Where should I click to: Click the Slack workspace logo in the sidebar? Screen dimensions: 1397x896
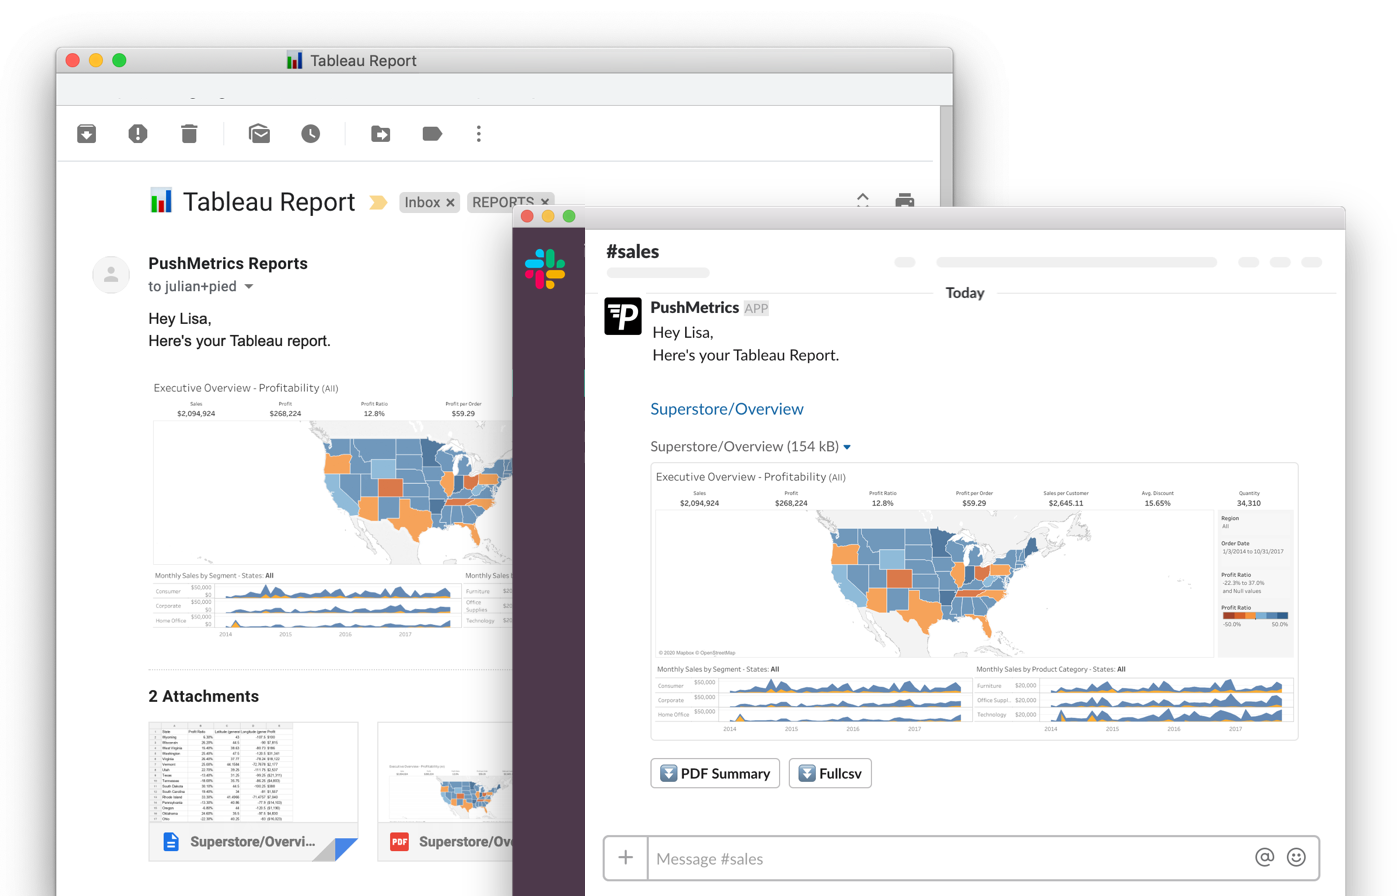click(545, 269)
